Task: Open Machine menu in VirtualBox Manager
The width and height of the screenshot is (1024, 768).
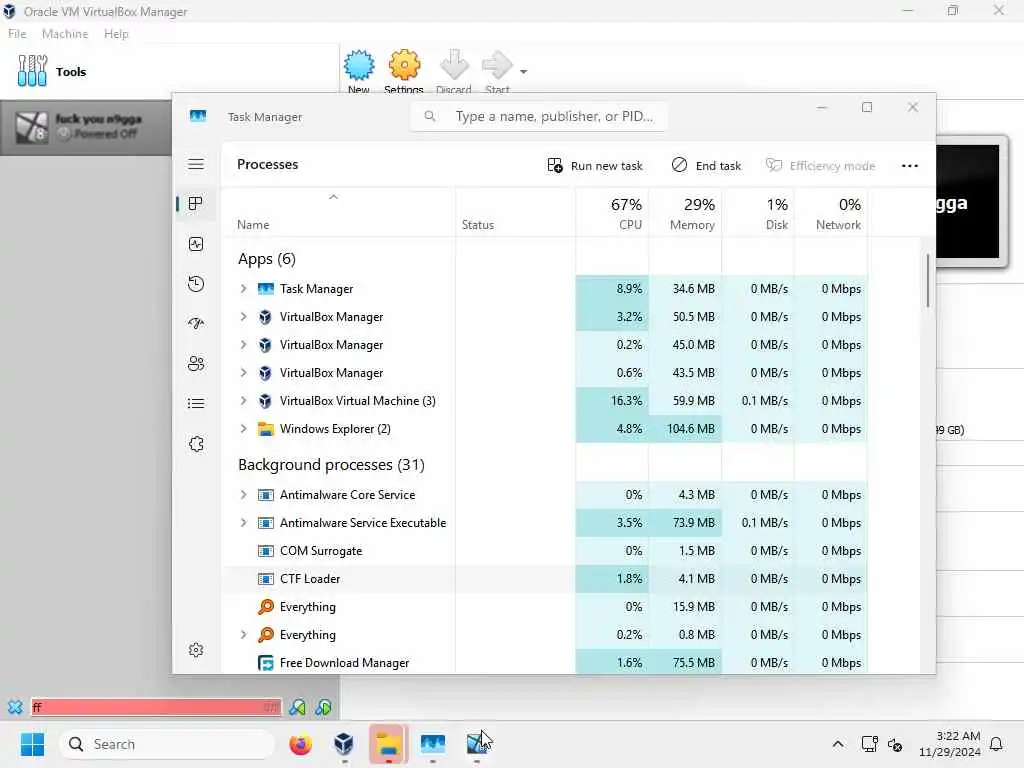Action: point(65,34)
